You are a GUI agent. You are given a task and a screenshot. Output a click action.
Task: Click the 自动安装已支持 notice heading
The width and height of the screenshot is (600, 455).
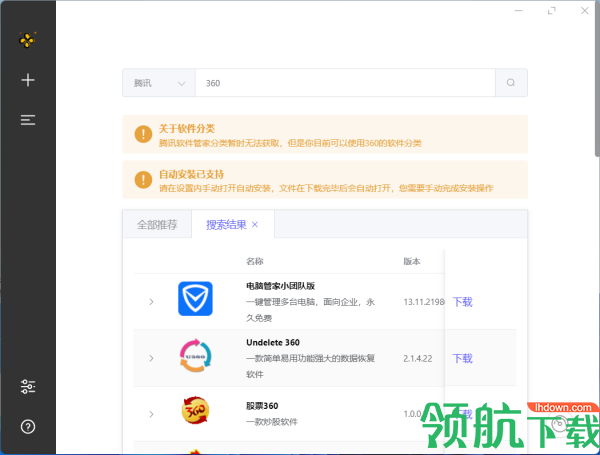coord(191,174)
